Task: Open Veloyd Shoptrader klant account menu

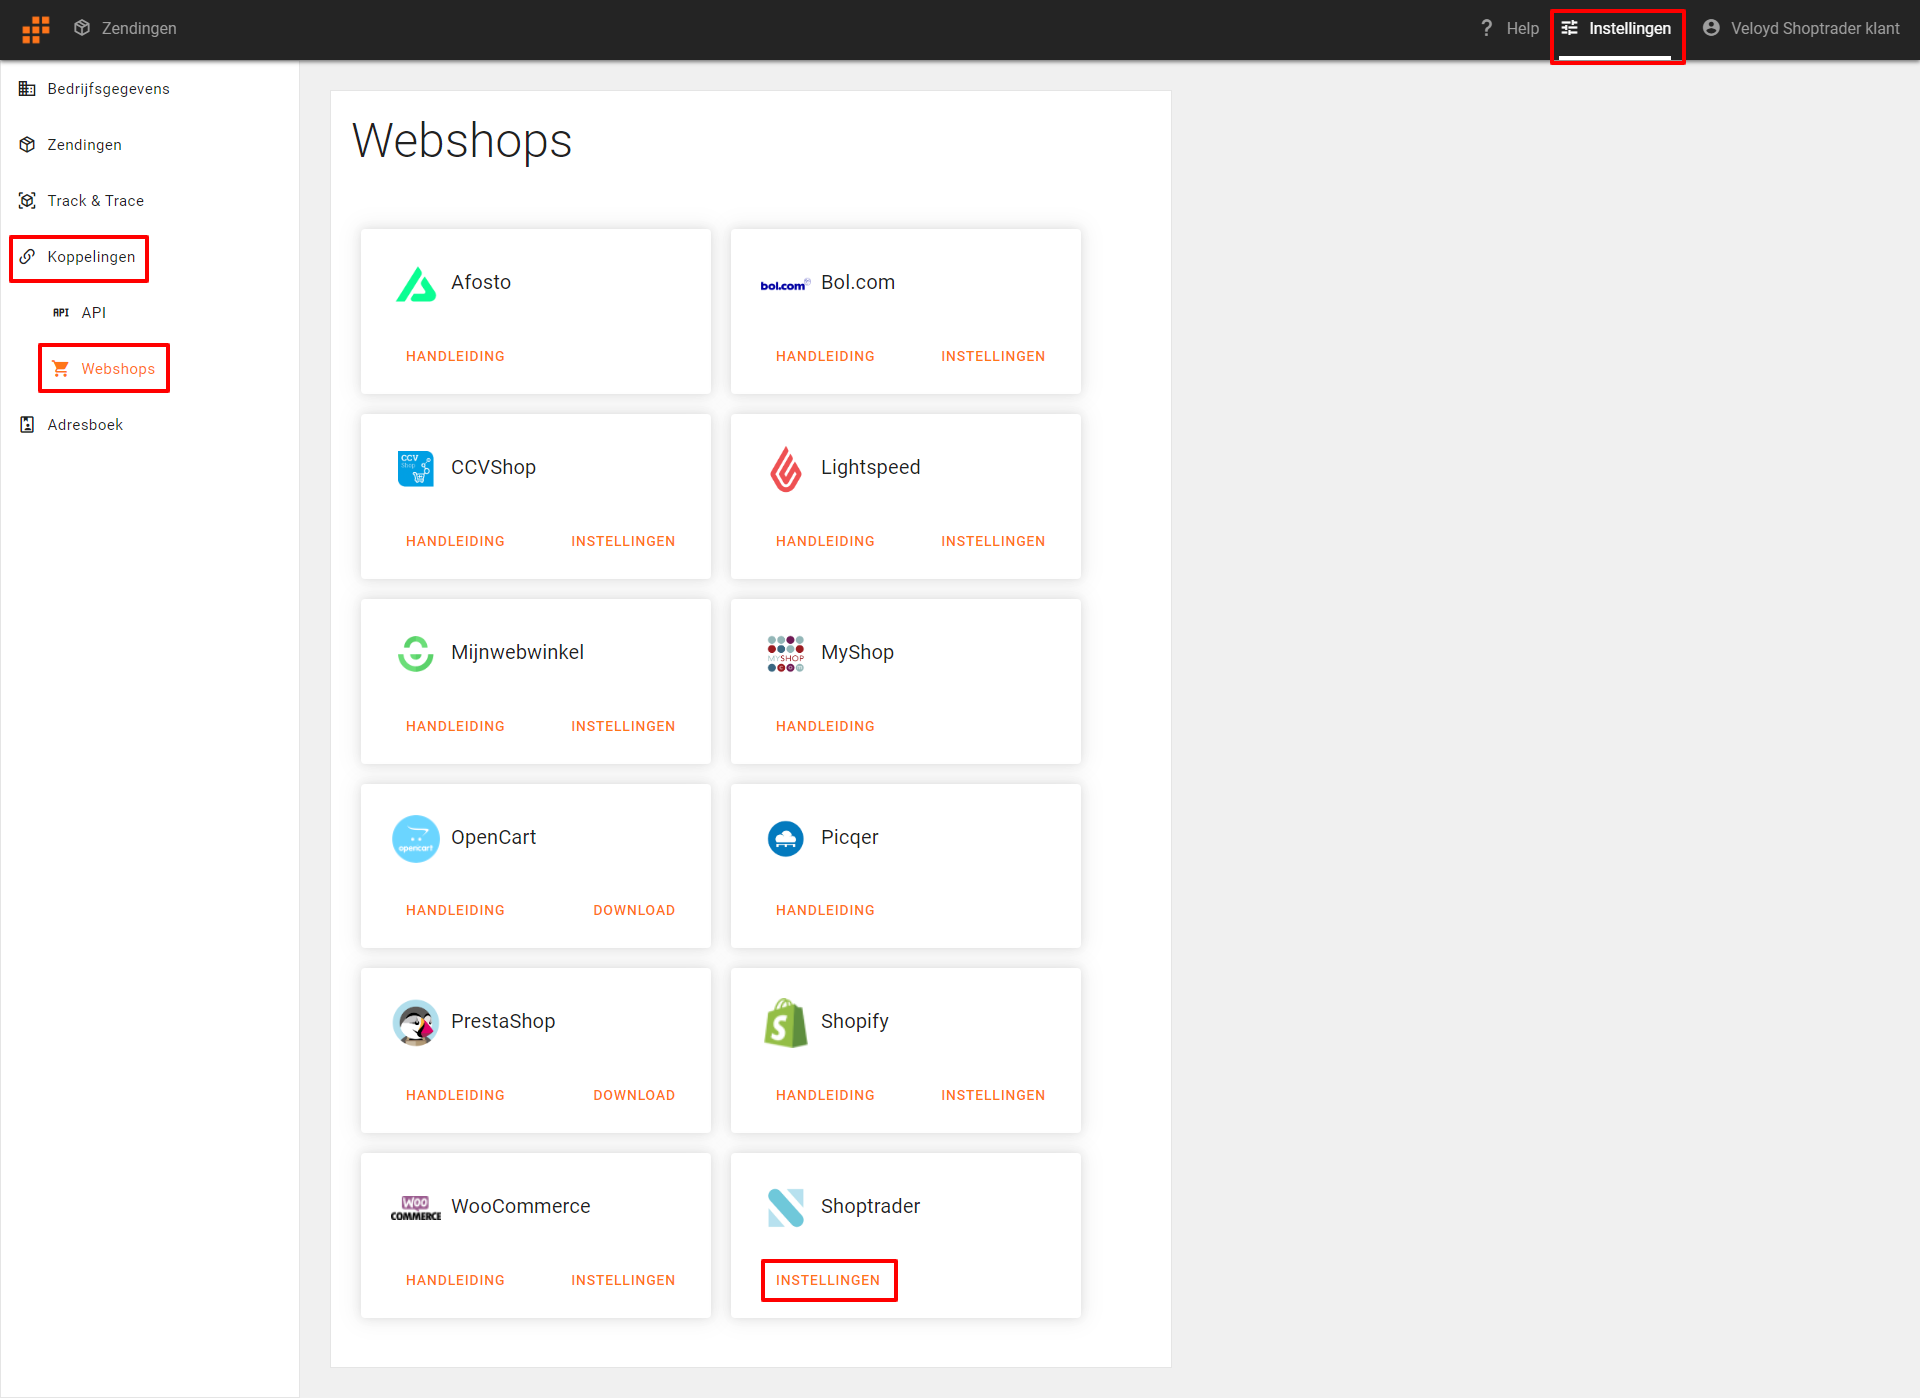Action: [1801, 28]
